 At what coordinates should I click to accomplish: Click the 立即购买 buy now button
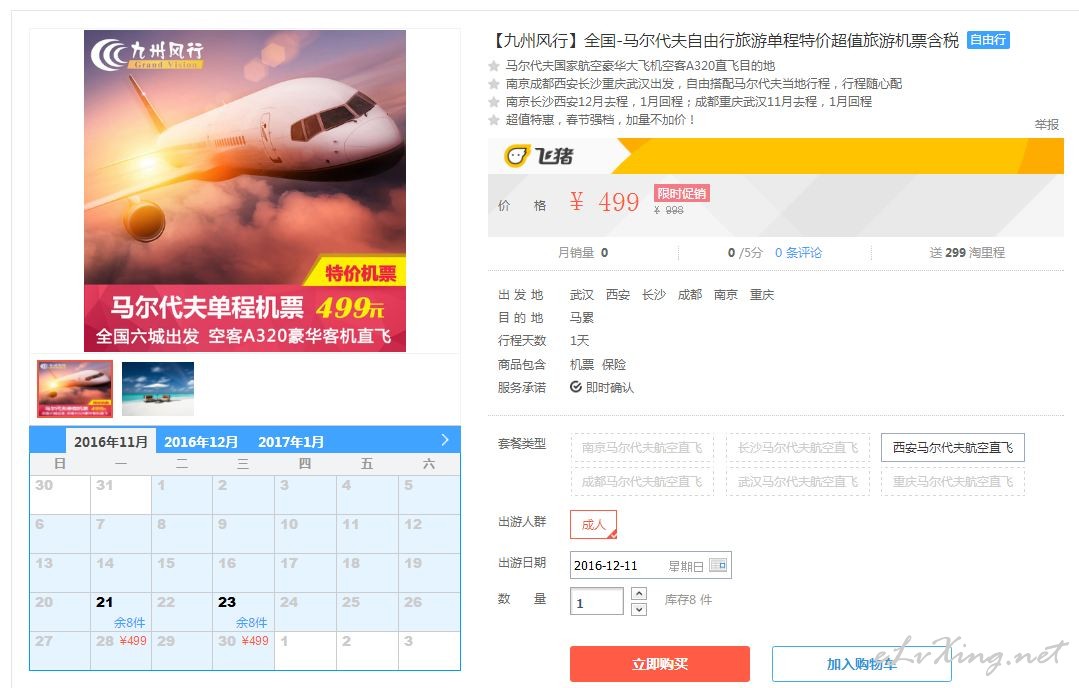659,664
